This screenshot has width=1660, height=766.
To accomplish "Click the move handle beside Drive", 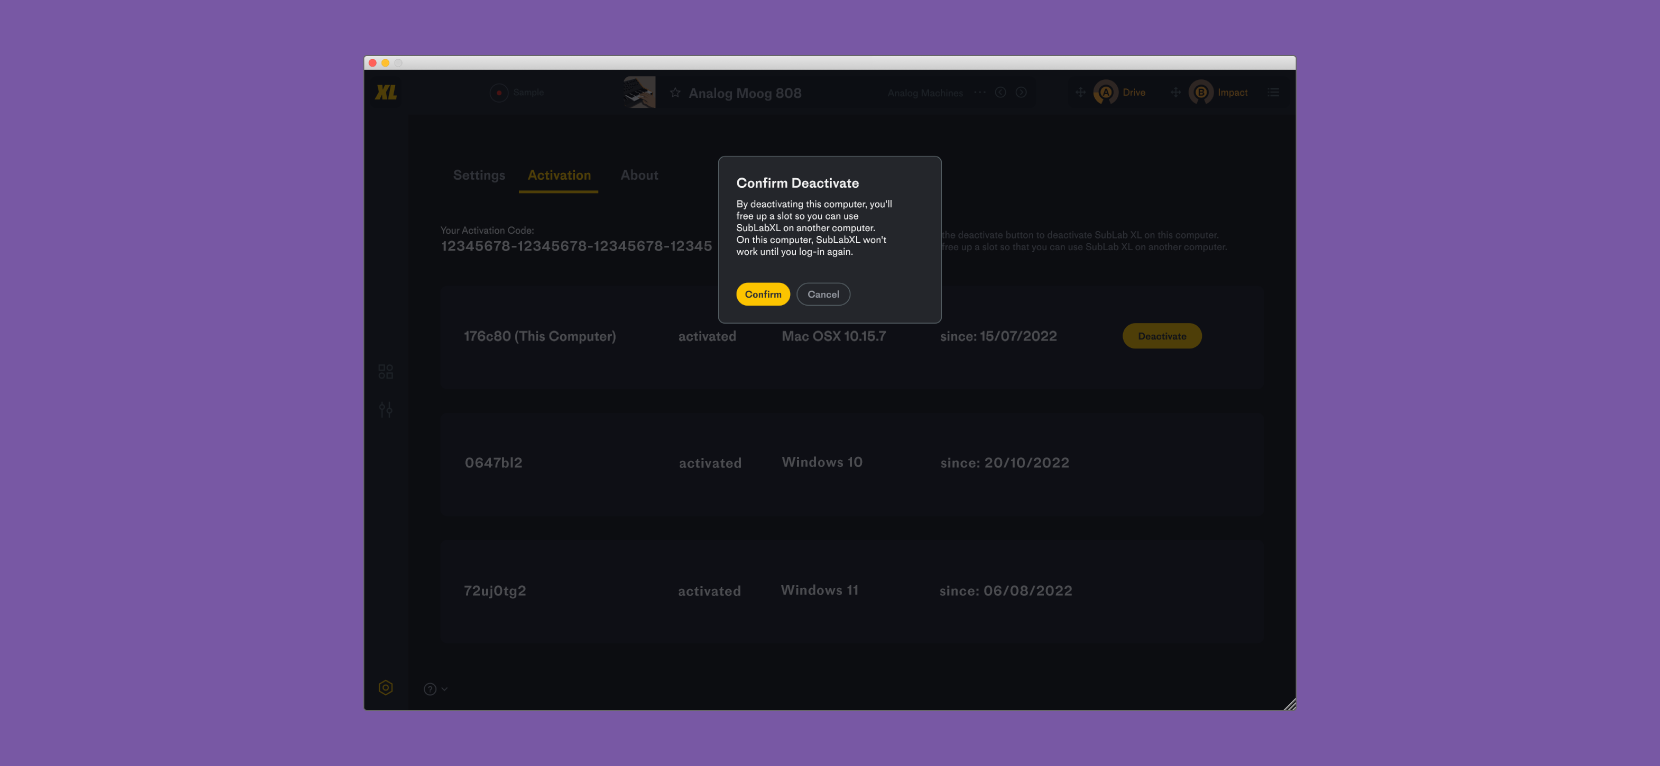I will pos(1080,92).
